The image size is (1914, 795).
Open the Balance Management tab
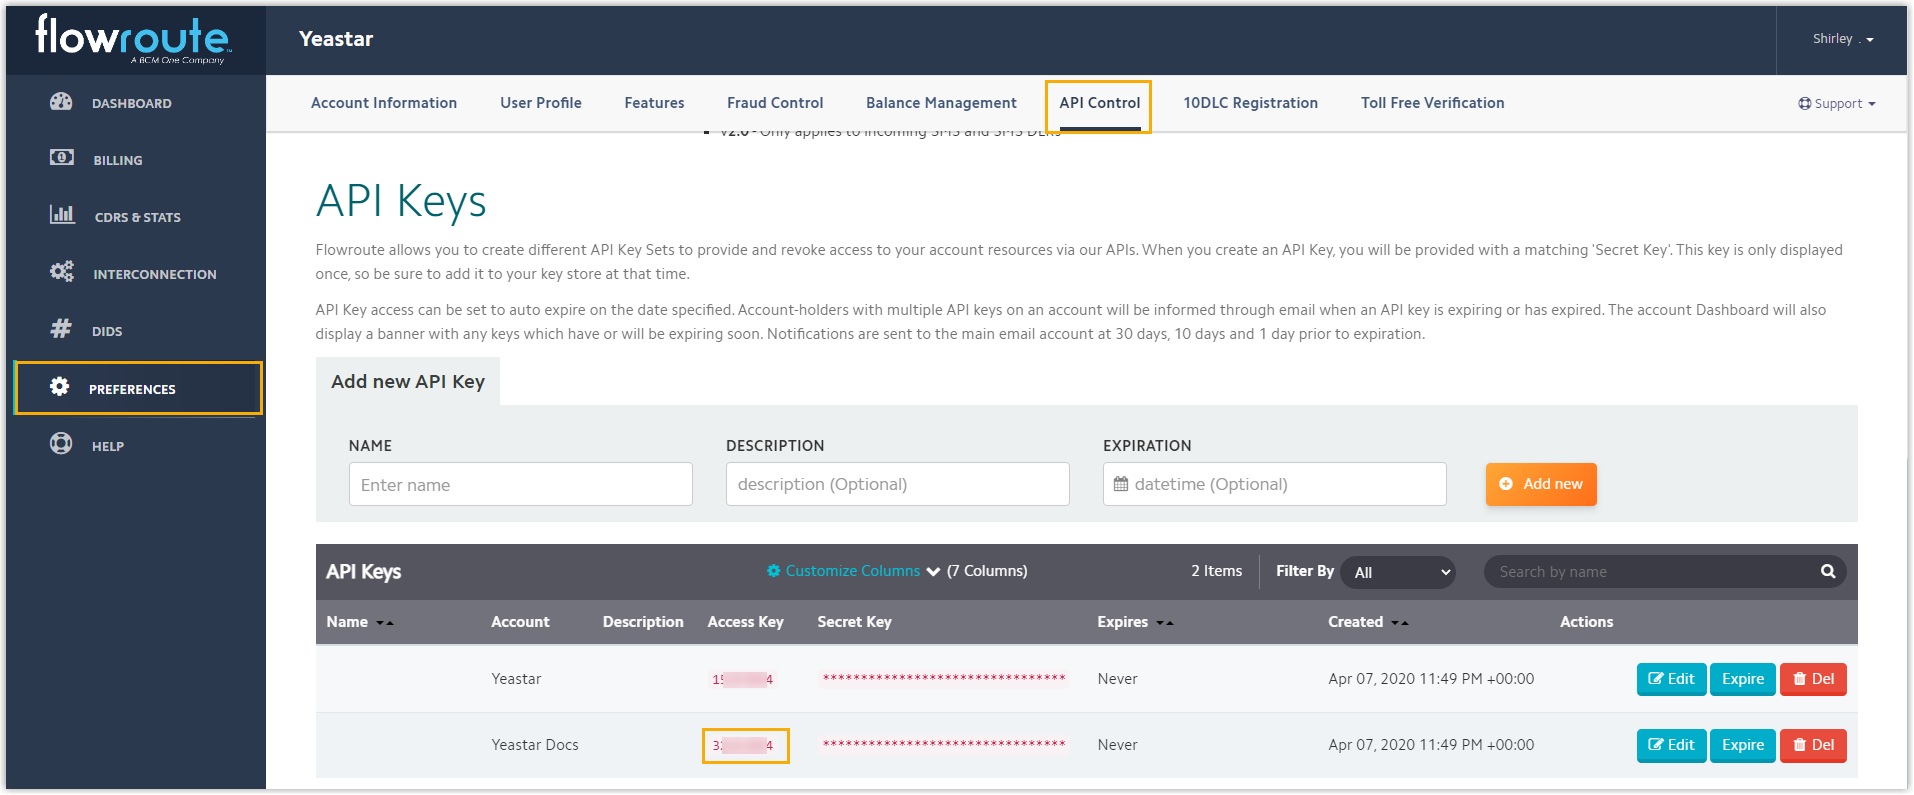(940, 103)
